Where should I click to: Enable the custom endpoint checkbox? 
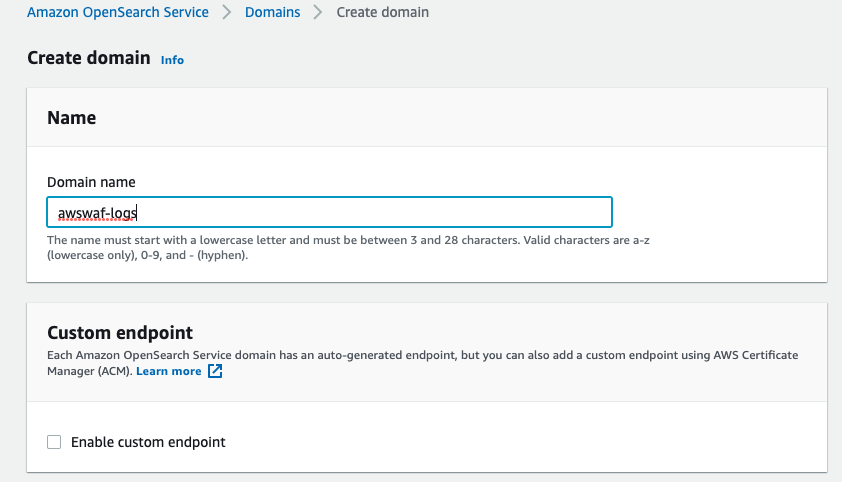click(x=54, y=442)
